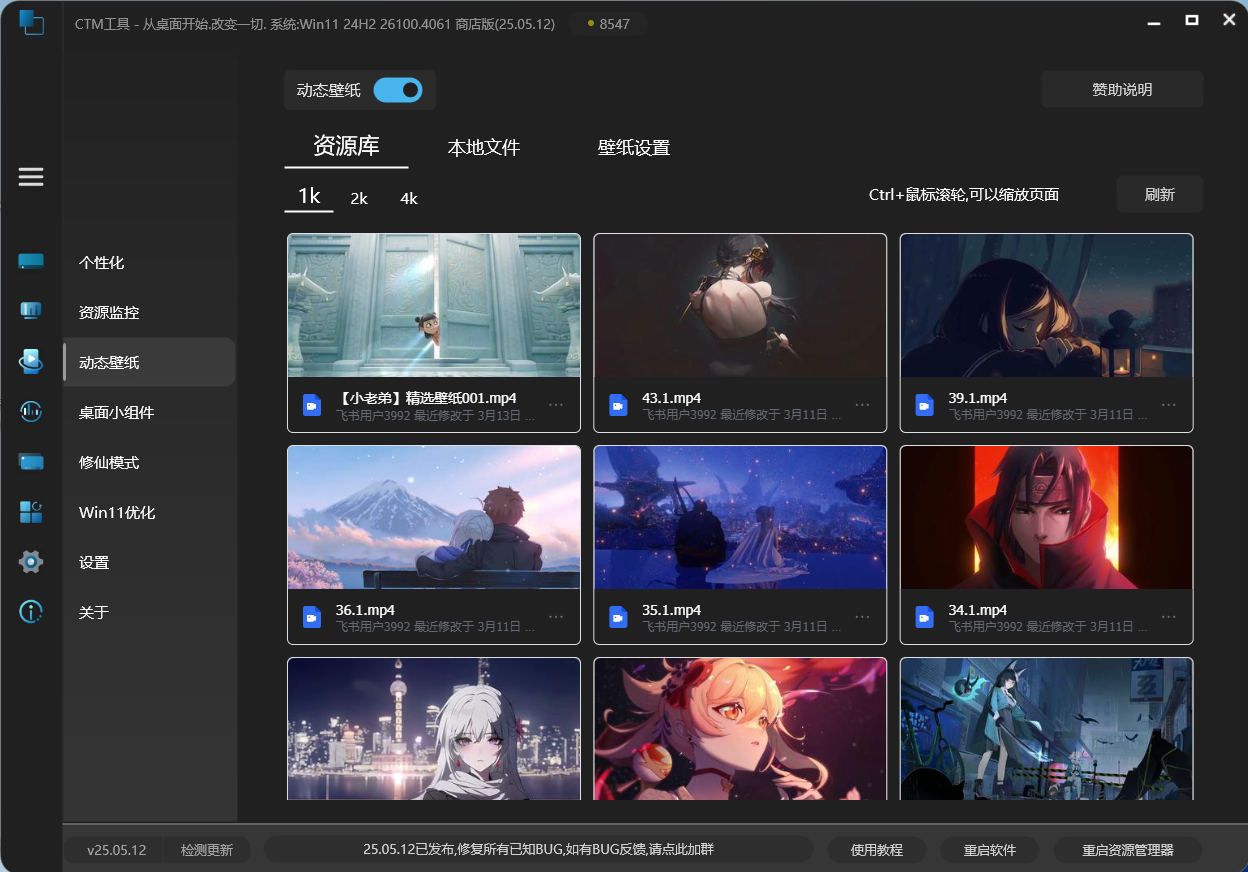Click file name 36.1.mp4
Image resolution: width=1248 pixels, height=872 pixels.
click(x=365, y=610)
